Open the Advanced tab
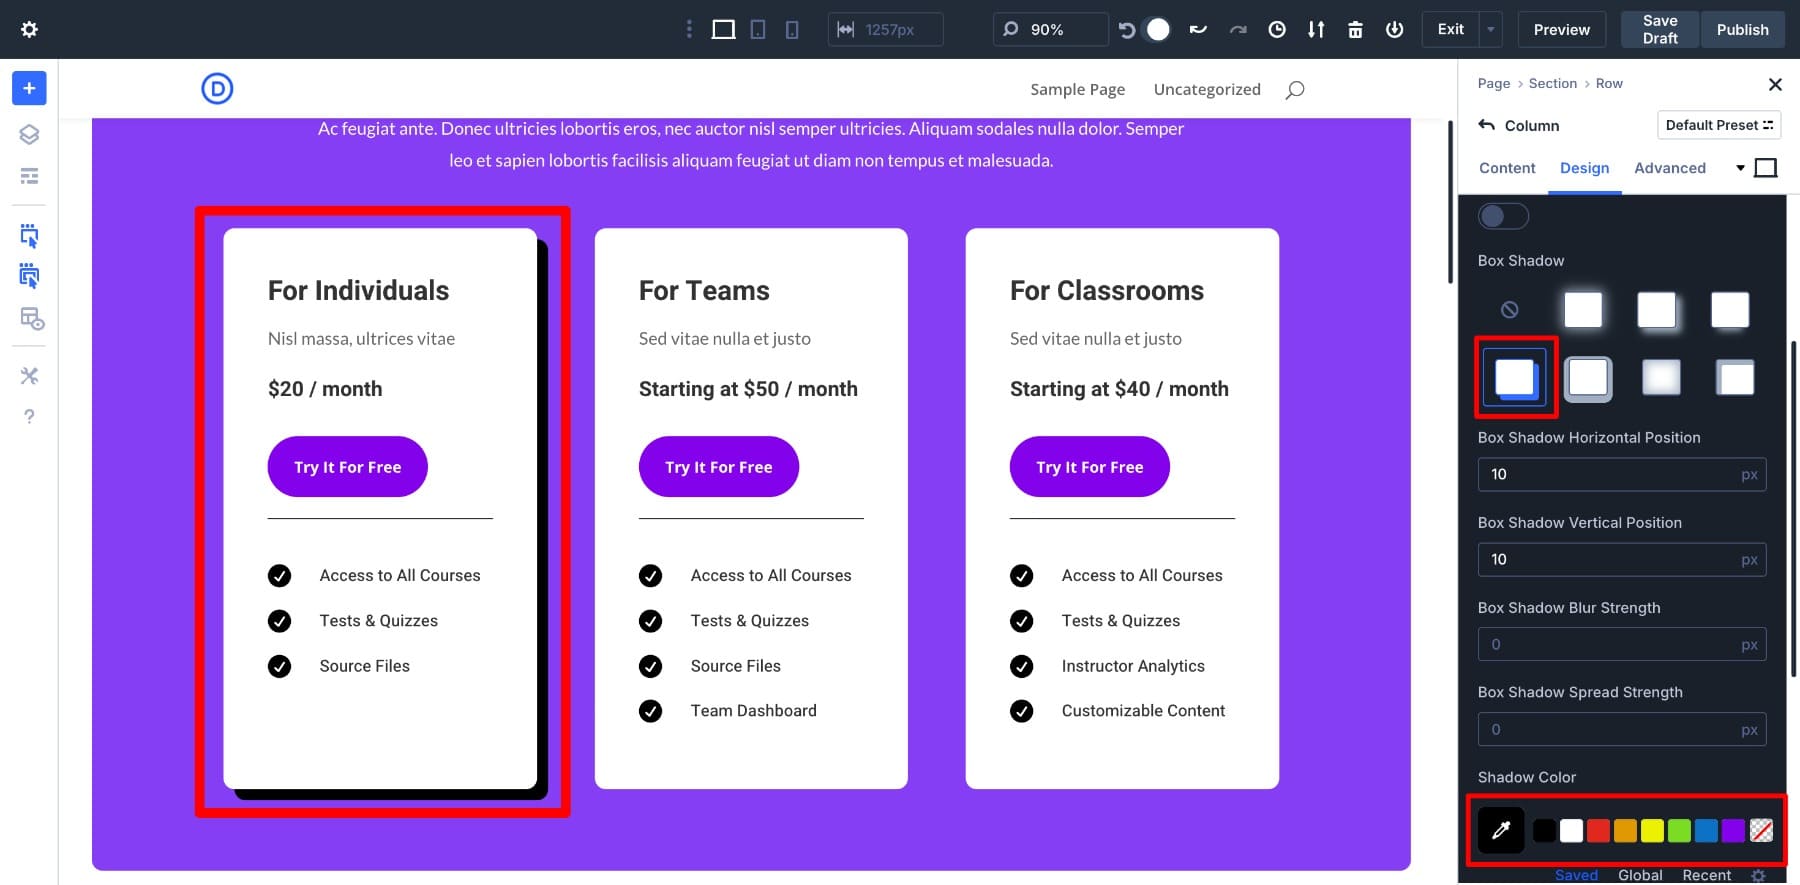The image size is (1800, 885). [x=1669, y=168]
